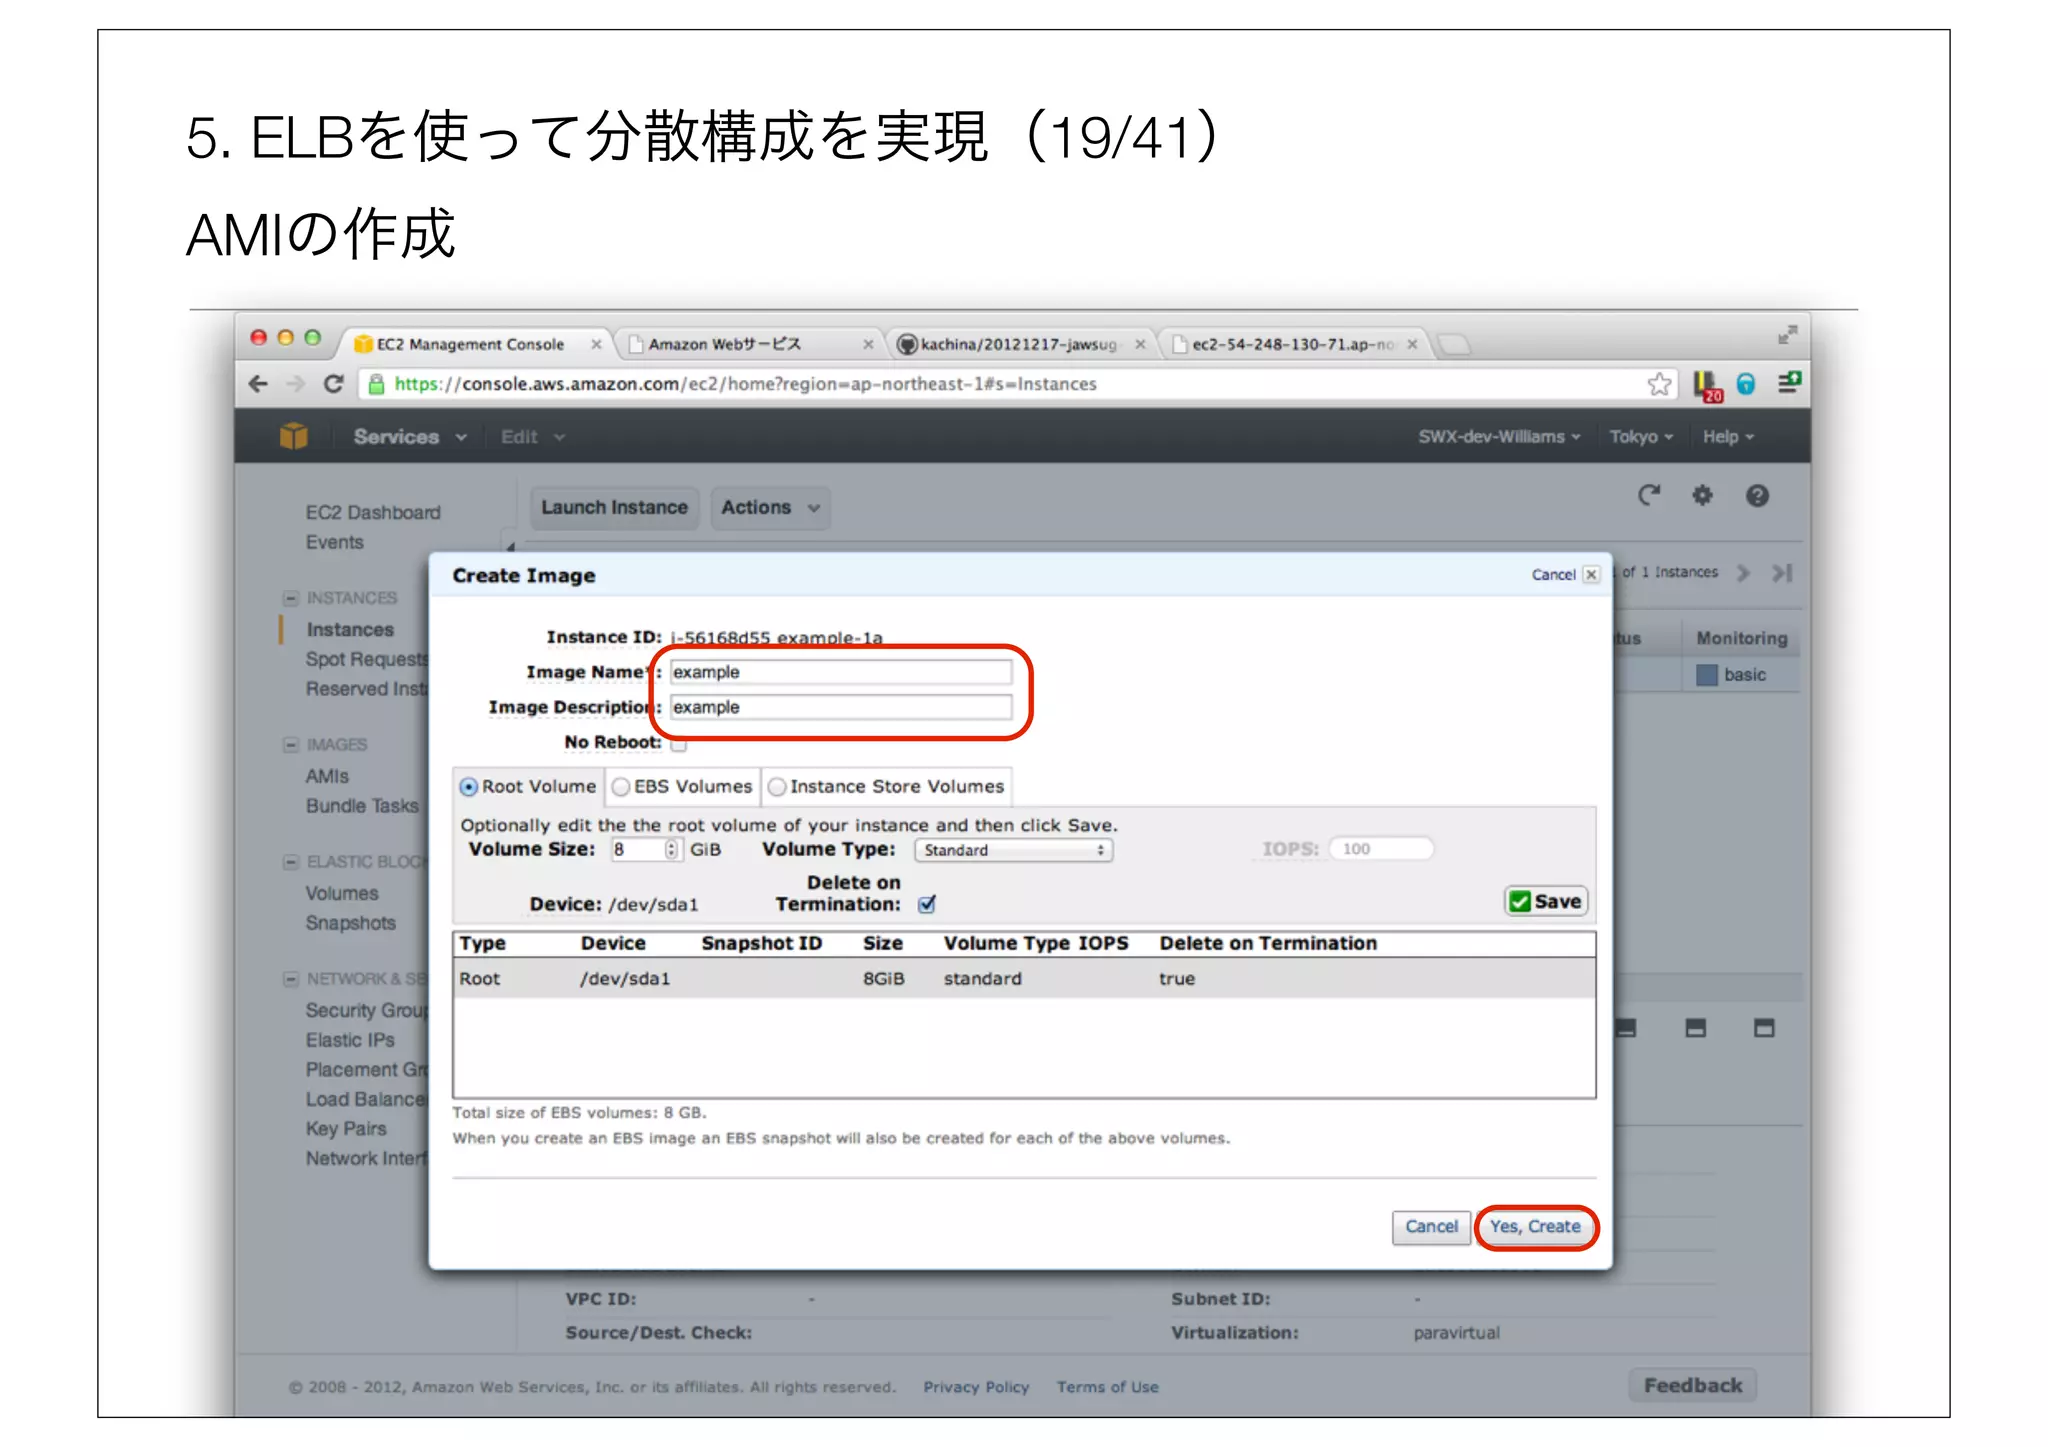Click the refresh instances icon

(1649, 495)
